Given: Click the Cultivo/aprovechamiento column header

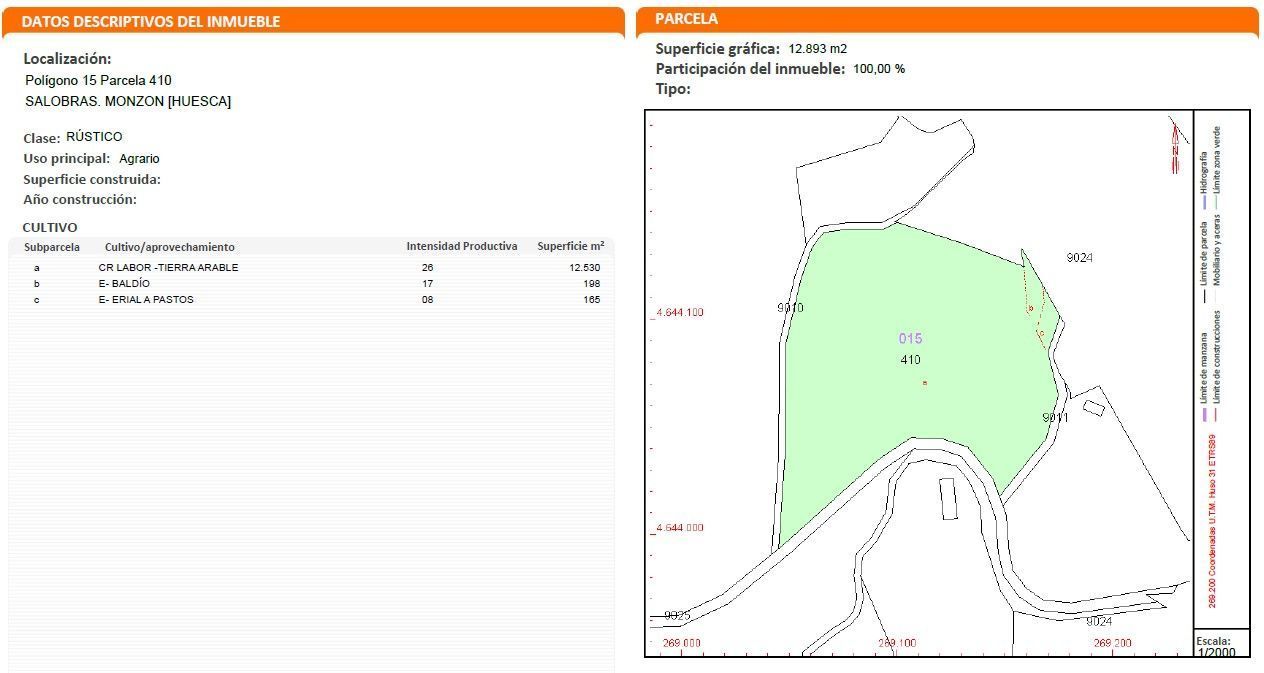Looking at the screenshot, I should [169, 247].
